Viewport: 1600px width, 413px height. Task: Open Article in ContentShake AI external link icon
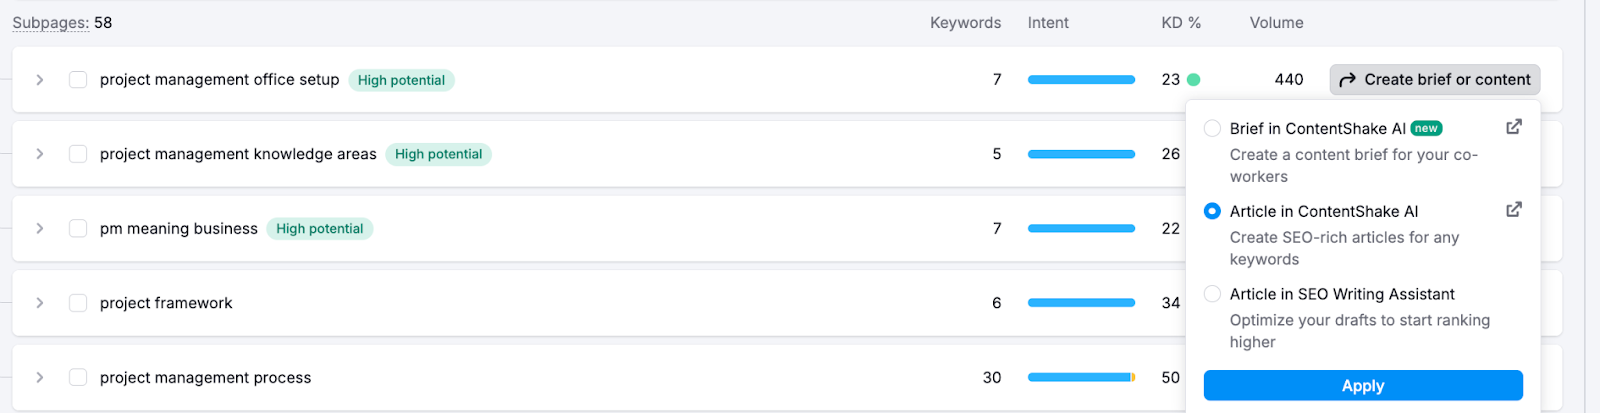(x=1514, y=210)
